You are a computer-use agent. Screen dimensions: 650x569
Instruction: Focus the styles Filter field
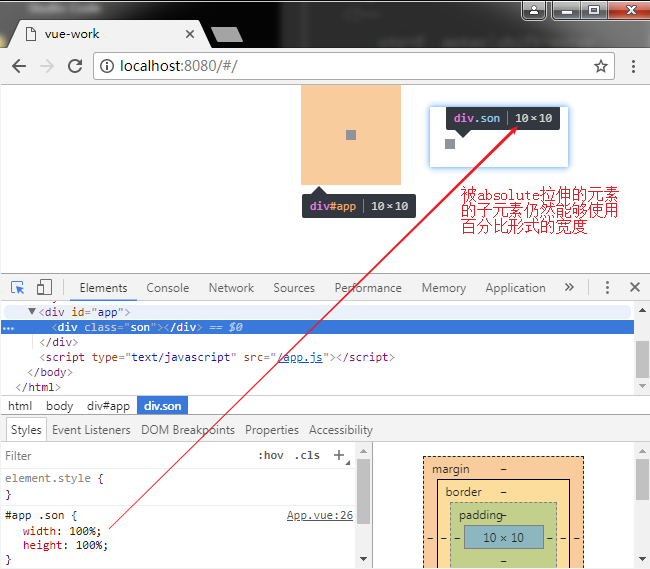124,455
